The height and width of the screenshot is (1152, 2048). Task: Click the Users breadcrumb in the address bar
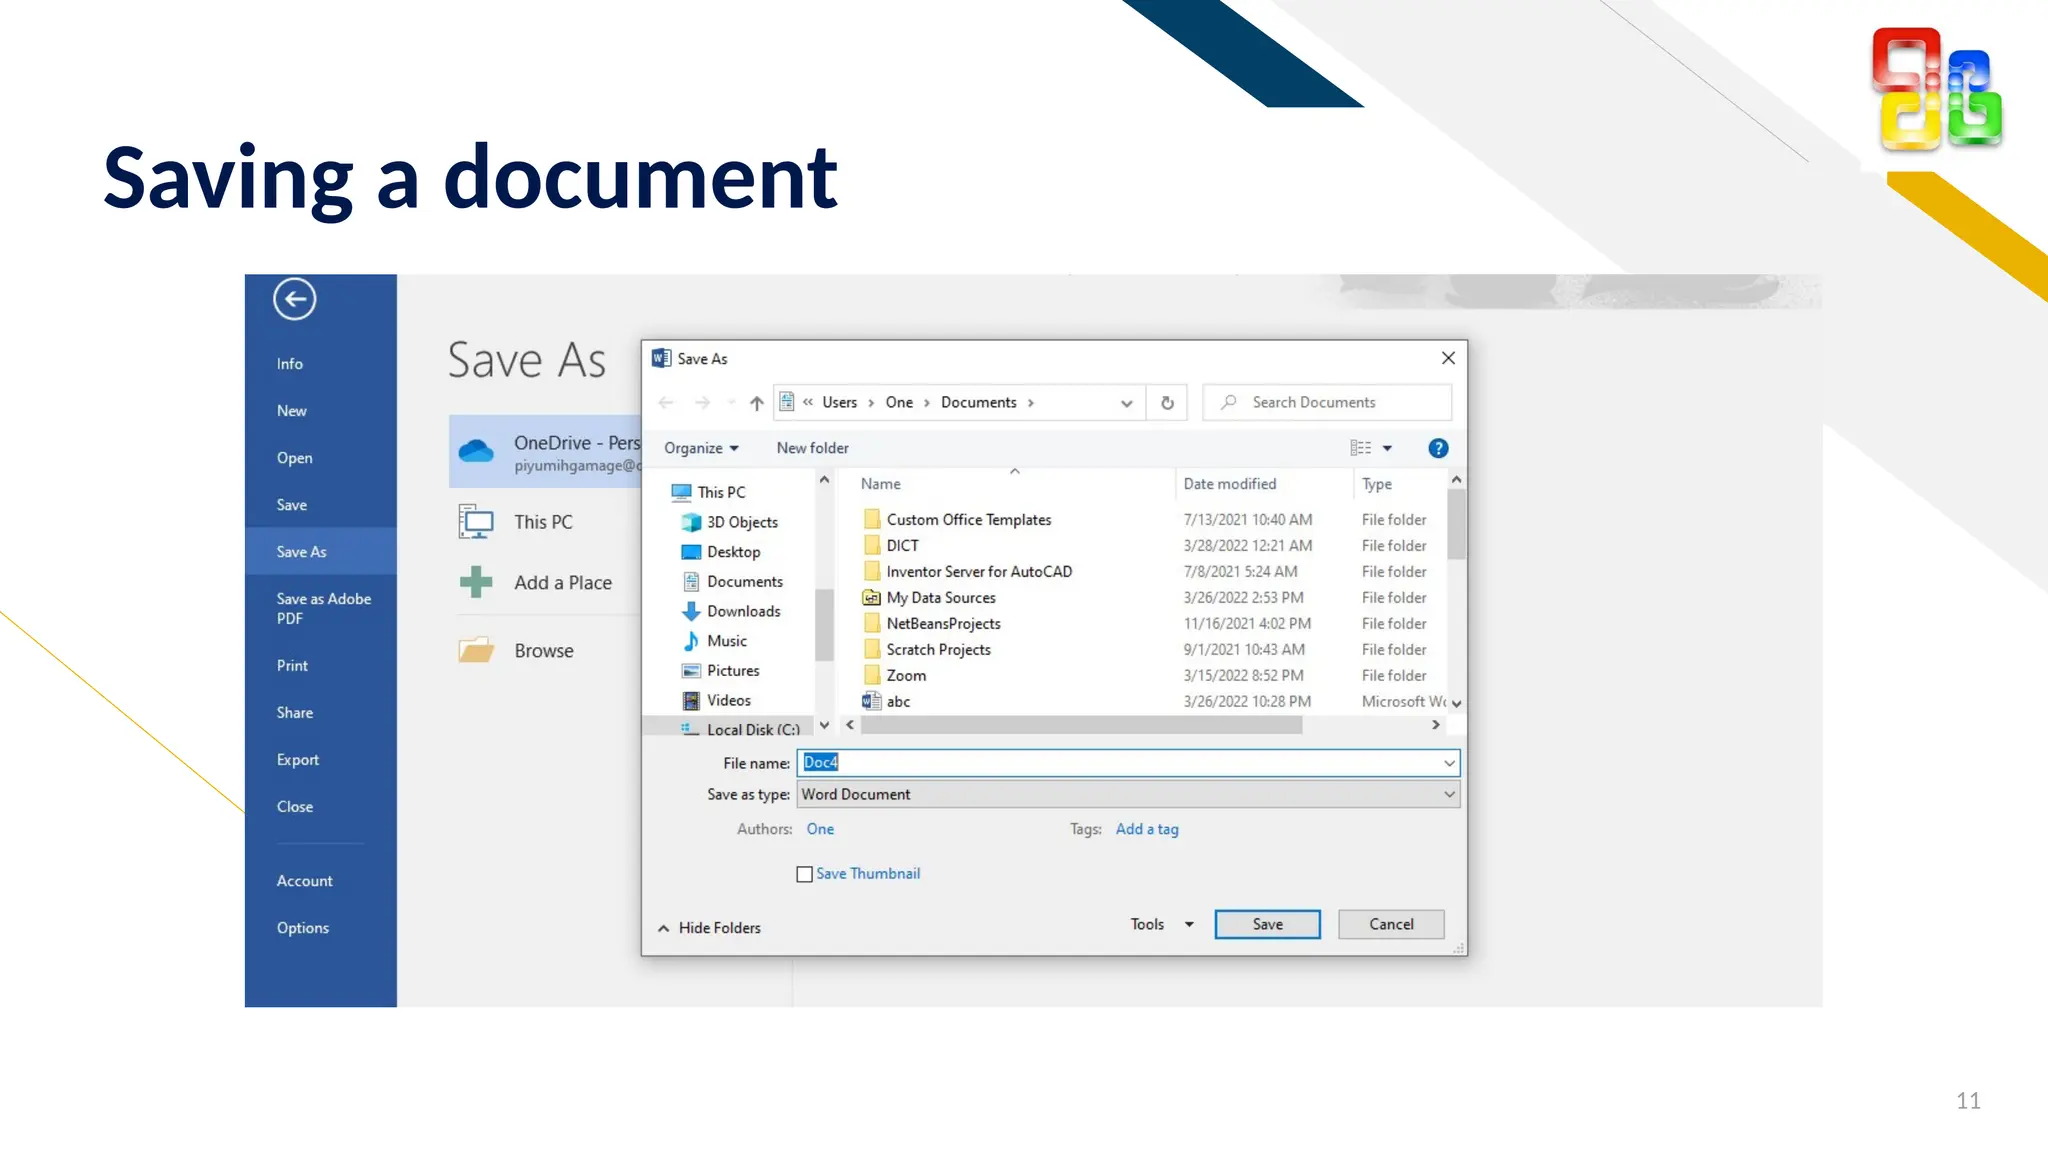point(840,402)
